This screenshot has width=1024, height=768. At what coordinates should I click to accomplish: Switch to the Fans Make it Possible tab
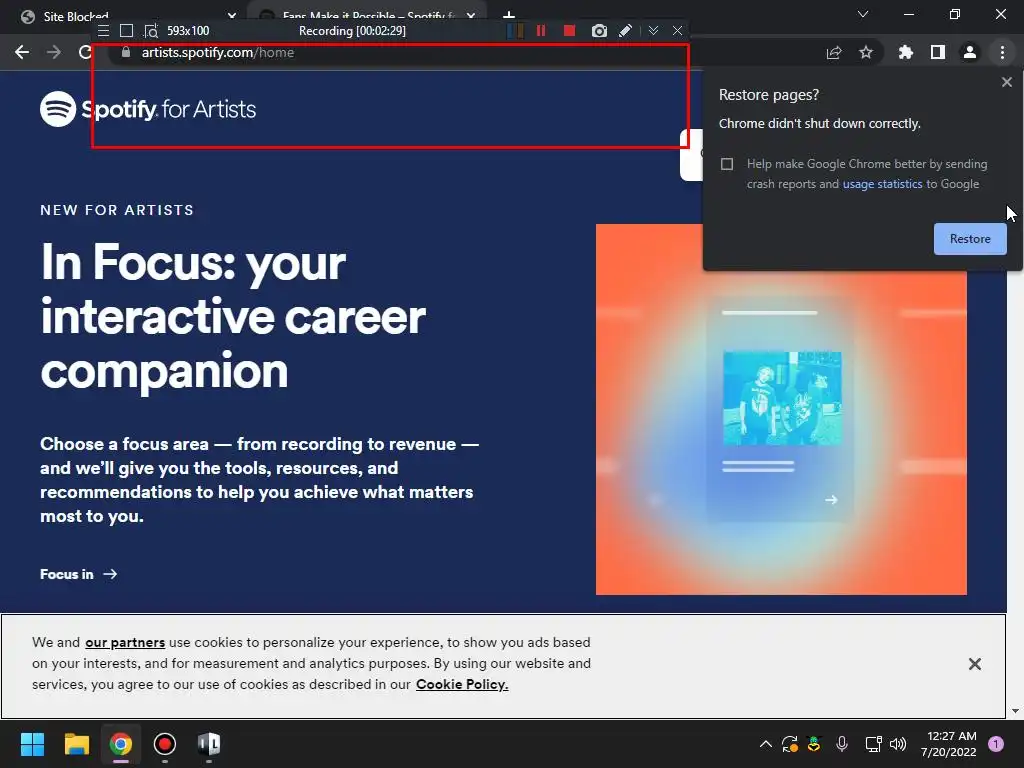(366, 16)
